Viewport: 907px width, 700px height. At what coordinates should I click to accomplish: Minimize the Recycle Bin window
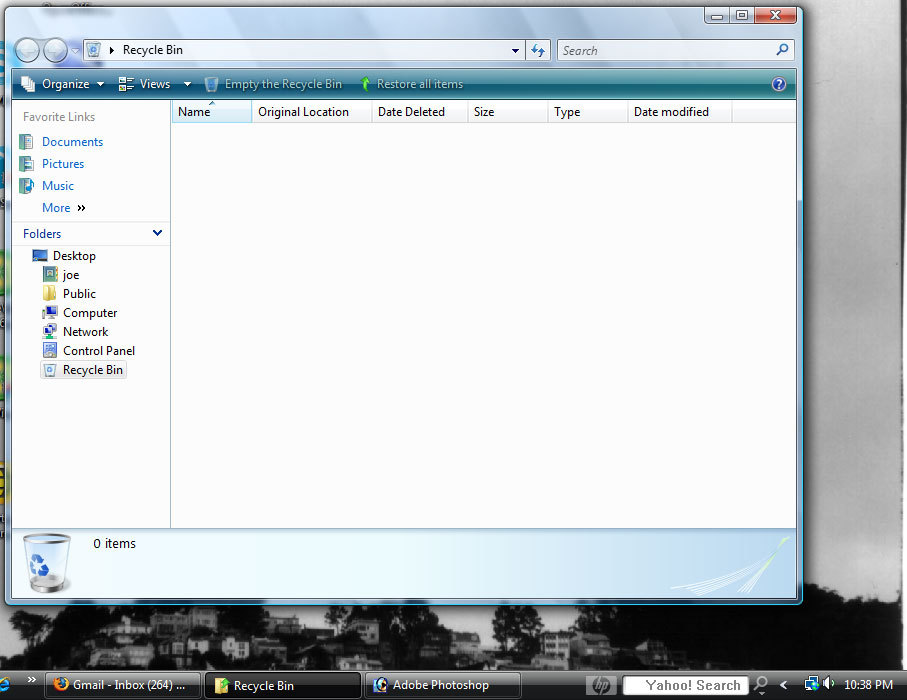point(717,16)
